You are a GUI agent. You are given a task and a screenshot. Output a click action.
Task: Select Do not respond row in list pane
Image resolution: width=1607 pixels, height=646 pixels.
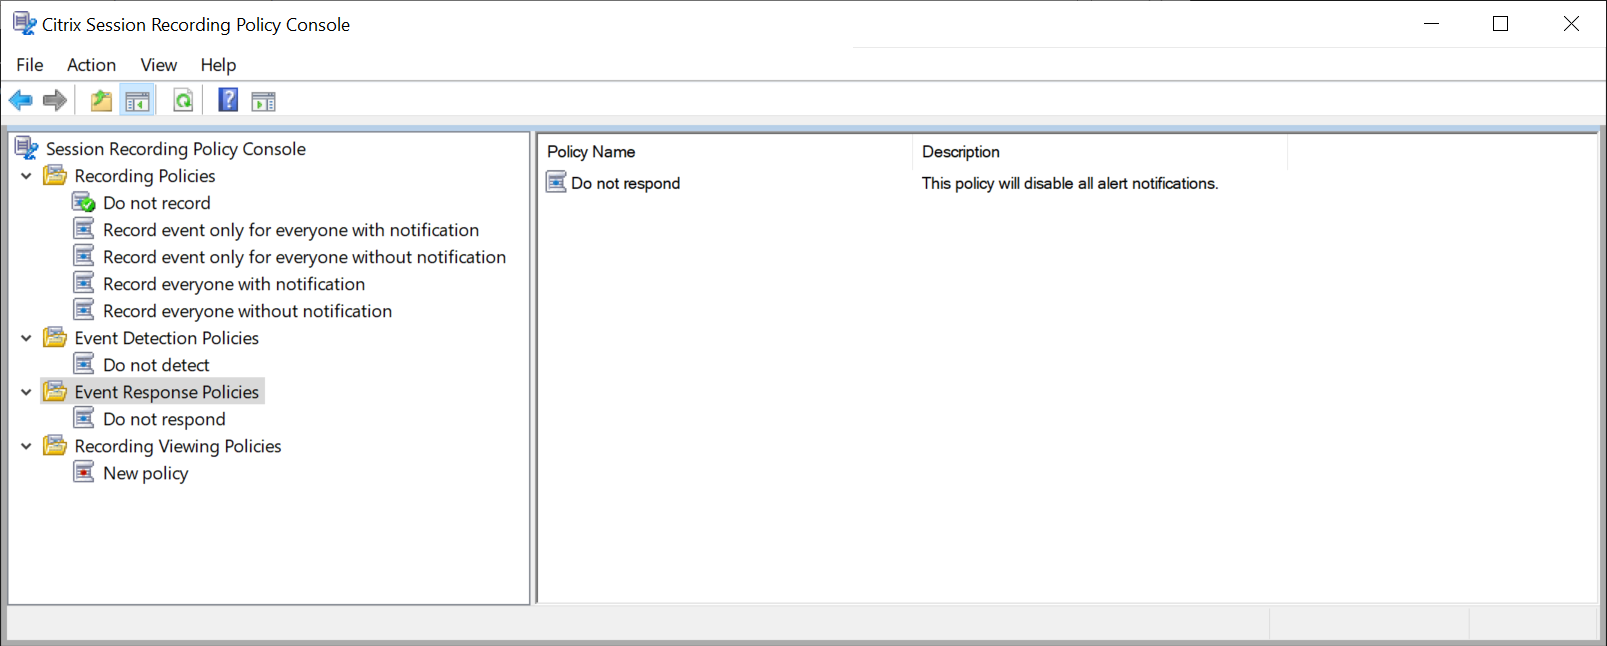[625, 183]
